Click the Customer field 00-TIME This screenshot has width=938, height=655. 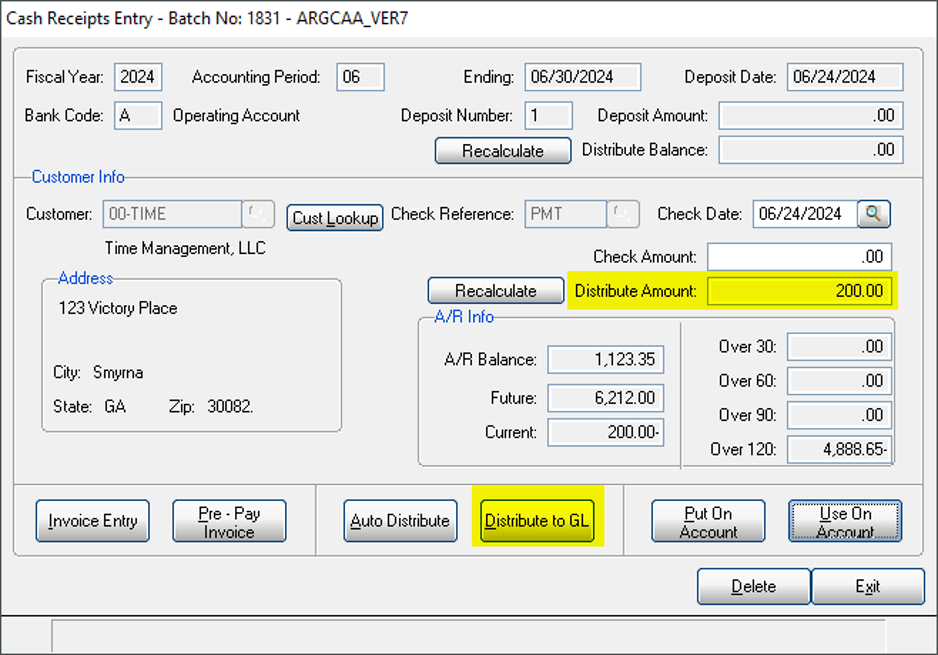172,214
